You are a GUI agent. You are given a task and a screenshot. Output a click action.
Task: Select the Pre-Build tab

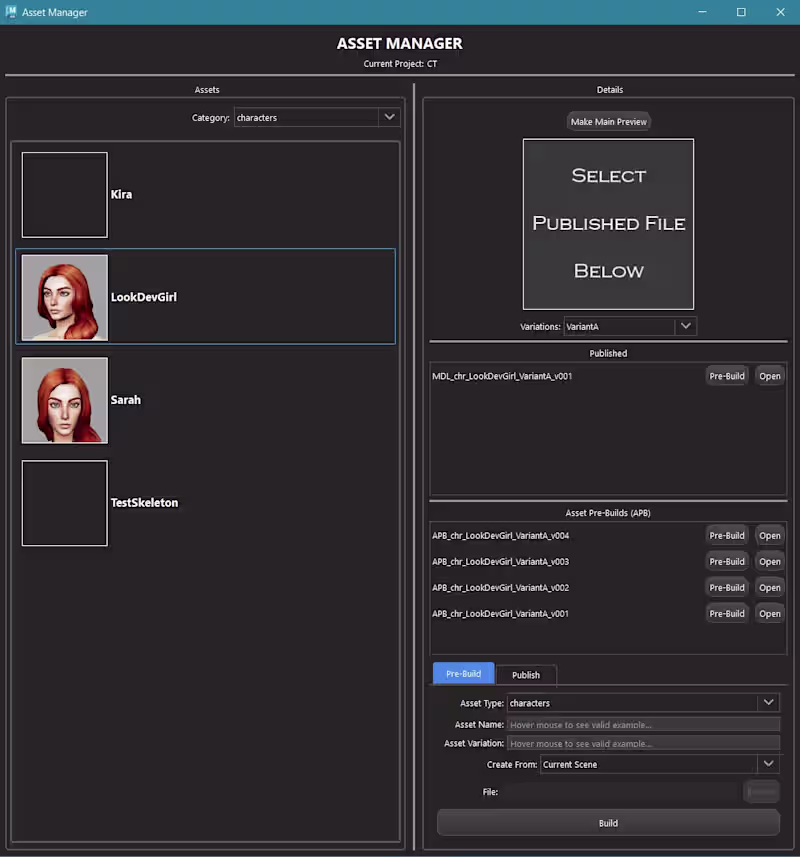click(x=463, y=674)
